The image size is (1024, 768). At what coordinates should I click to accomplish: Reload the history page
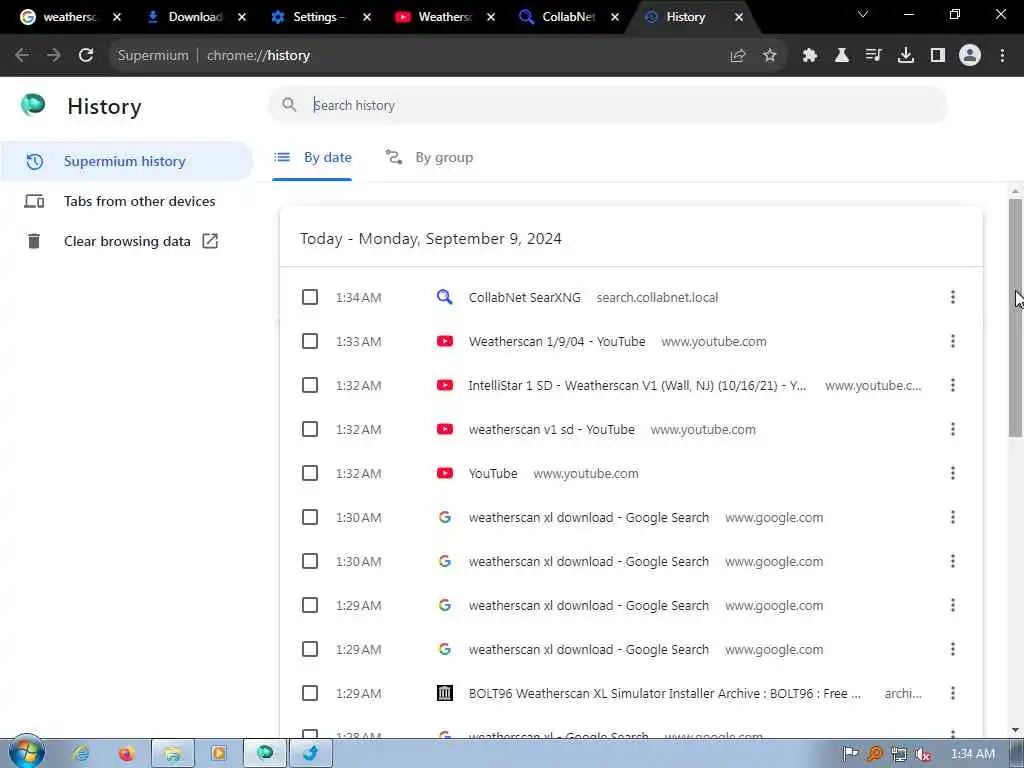pyautogui.click(x=86, y=56)
